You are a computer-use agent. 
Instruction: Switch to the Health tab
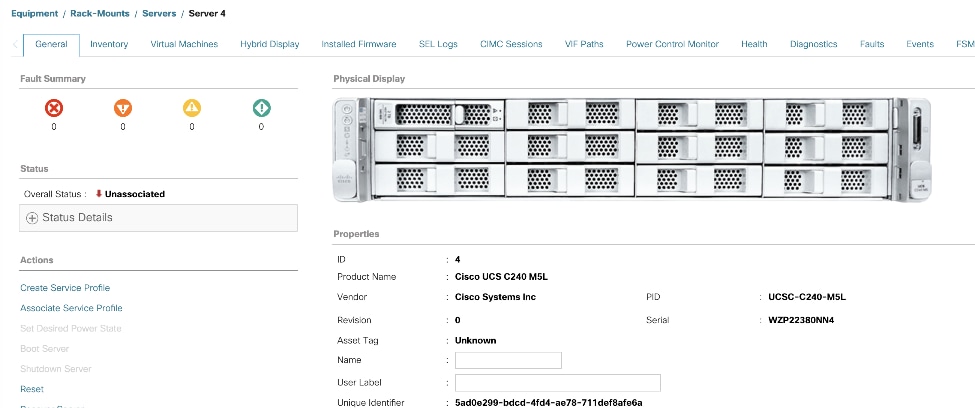[754, 44]
